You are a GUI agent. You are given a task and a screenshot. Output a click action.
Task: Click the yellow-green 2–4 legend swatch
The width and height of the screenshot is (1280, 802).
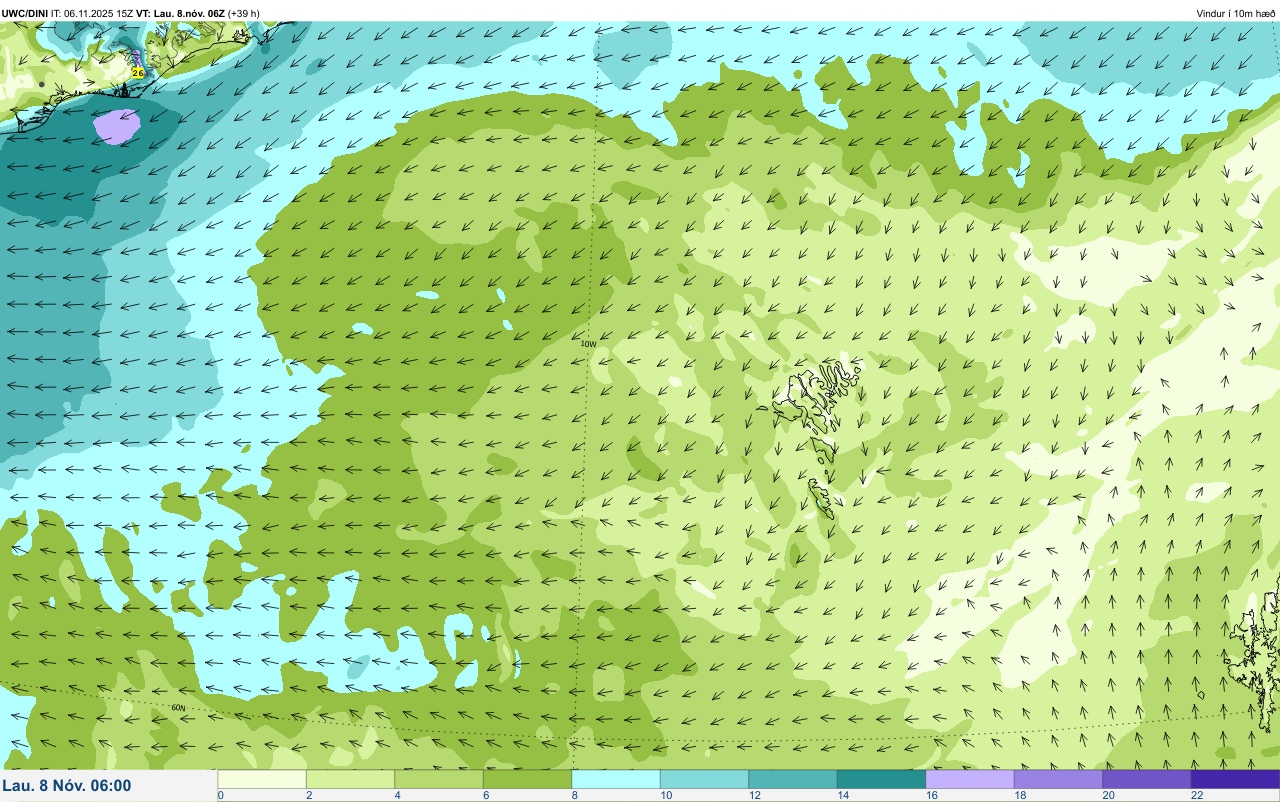tap(350, 779)
